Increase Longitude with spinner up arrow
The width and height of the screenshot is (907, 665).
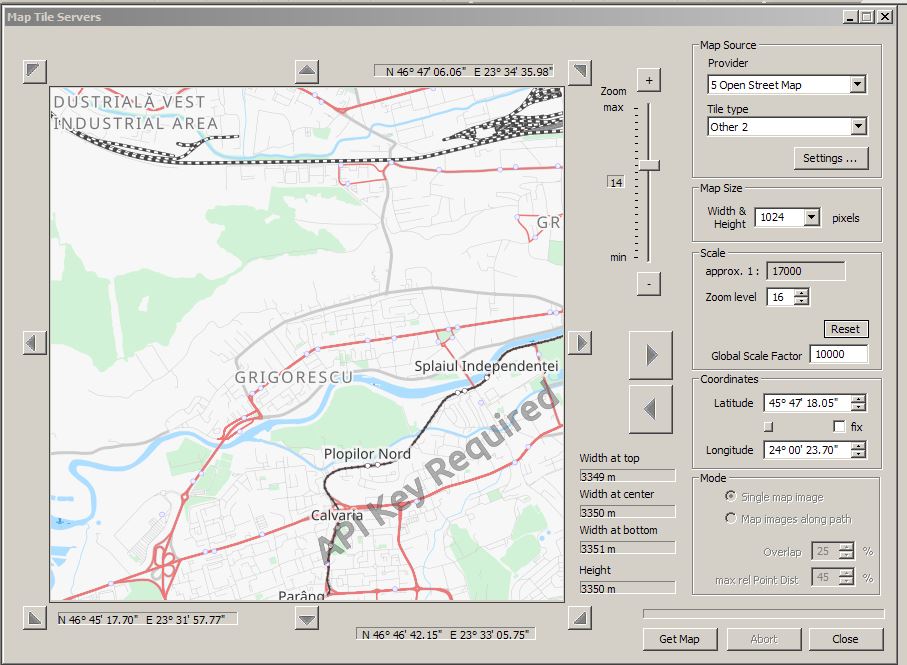point(859,445)
